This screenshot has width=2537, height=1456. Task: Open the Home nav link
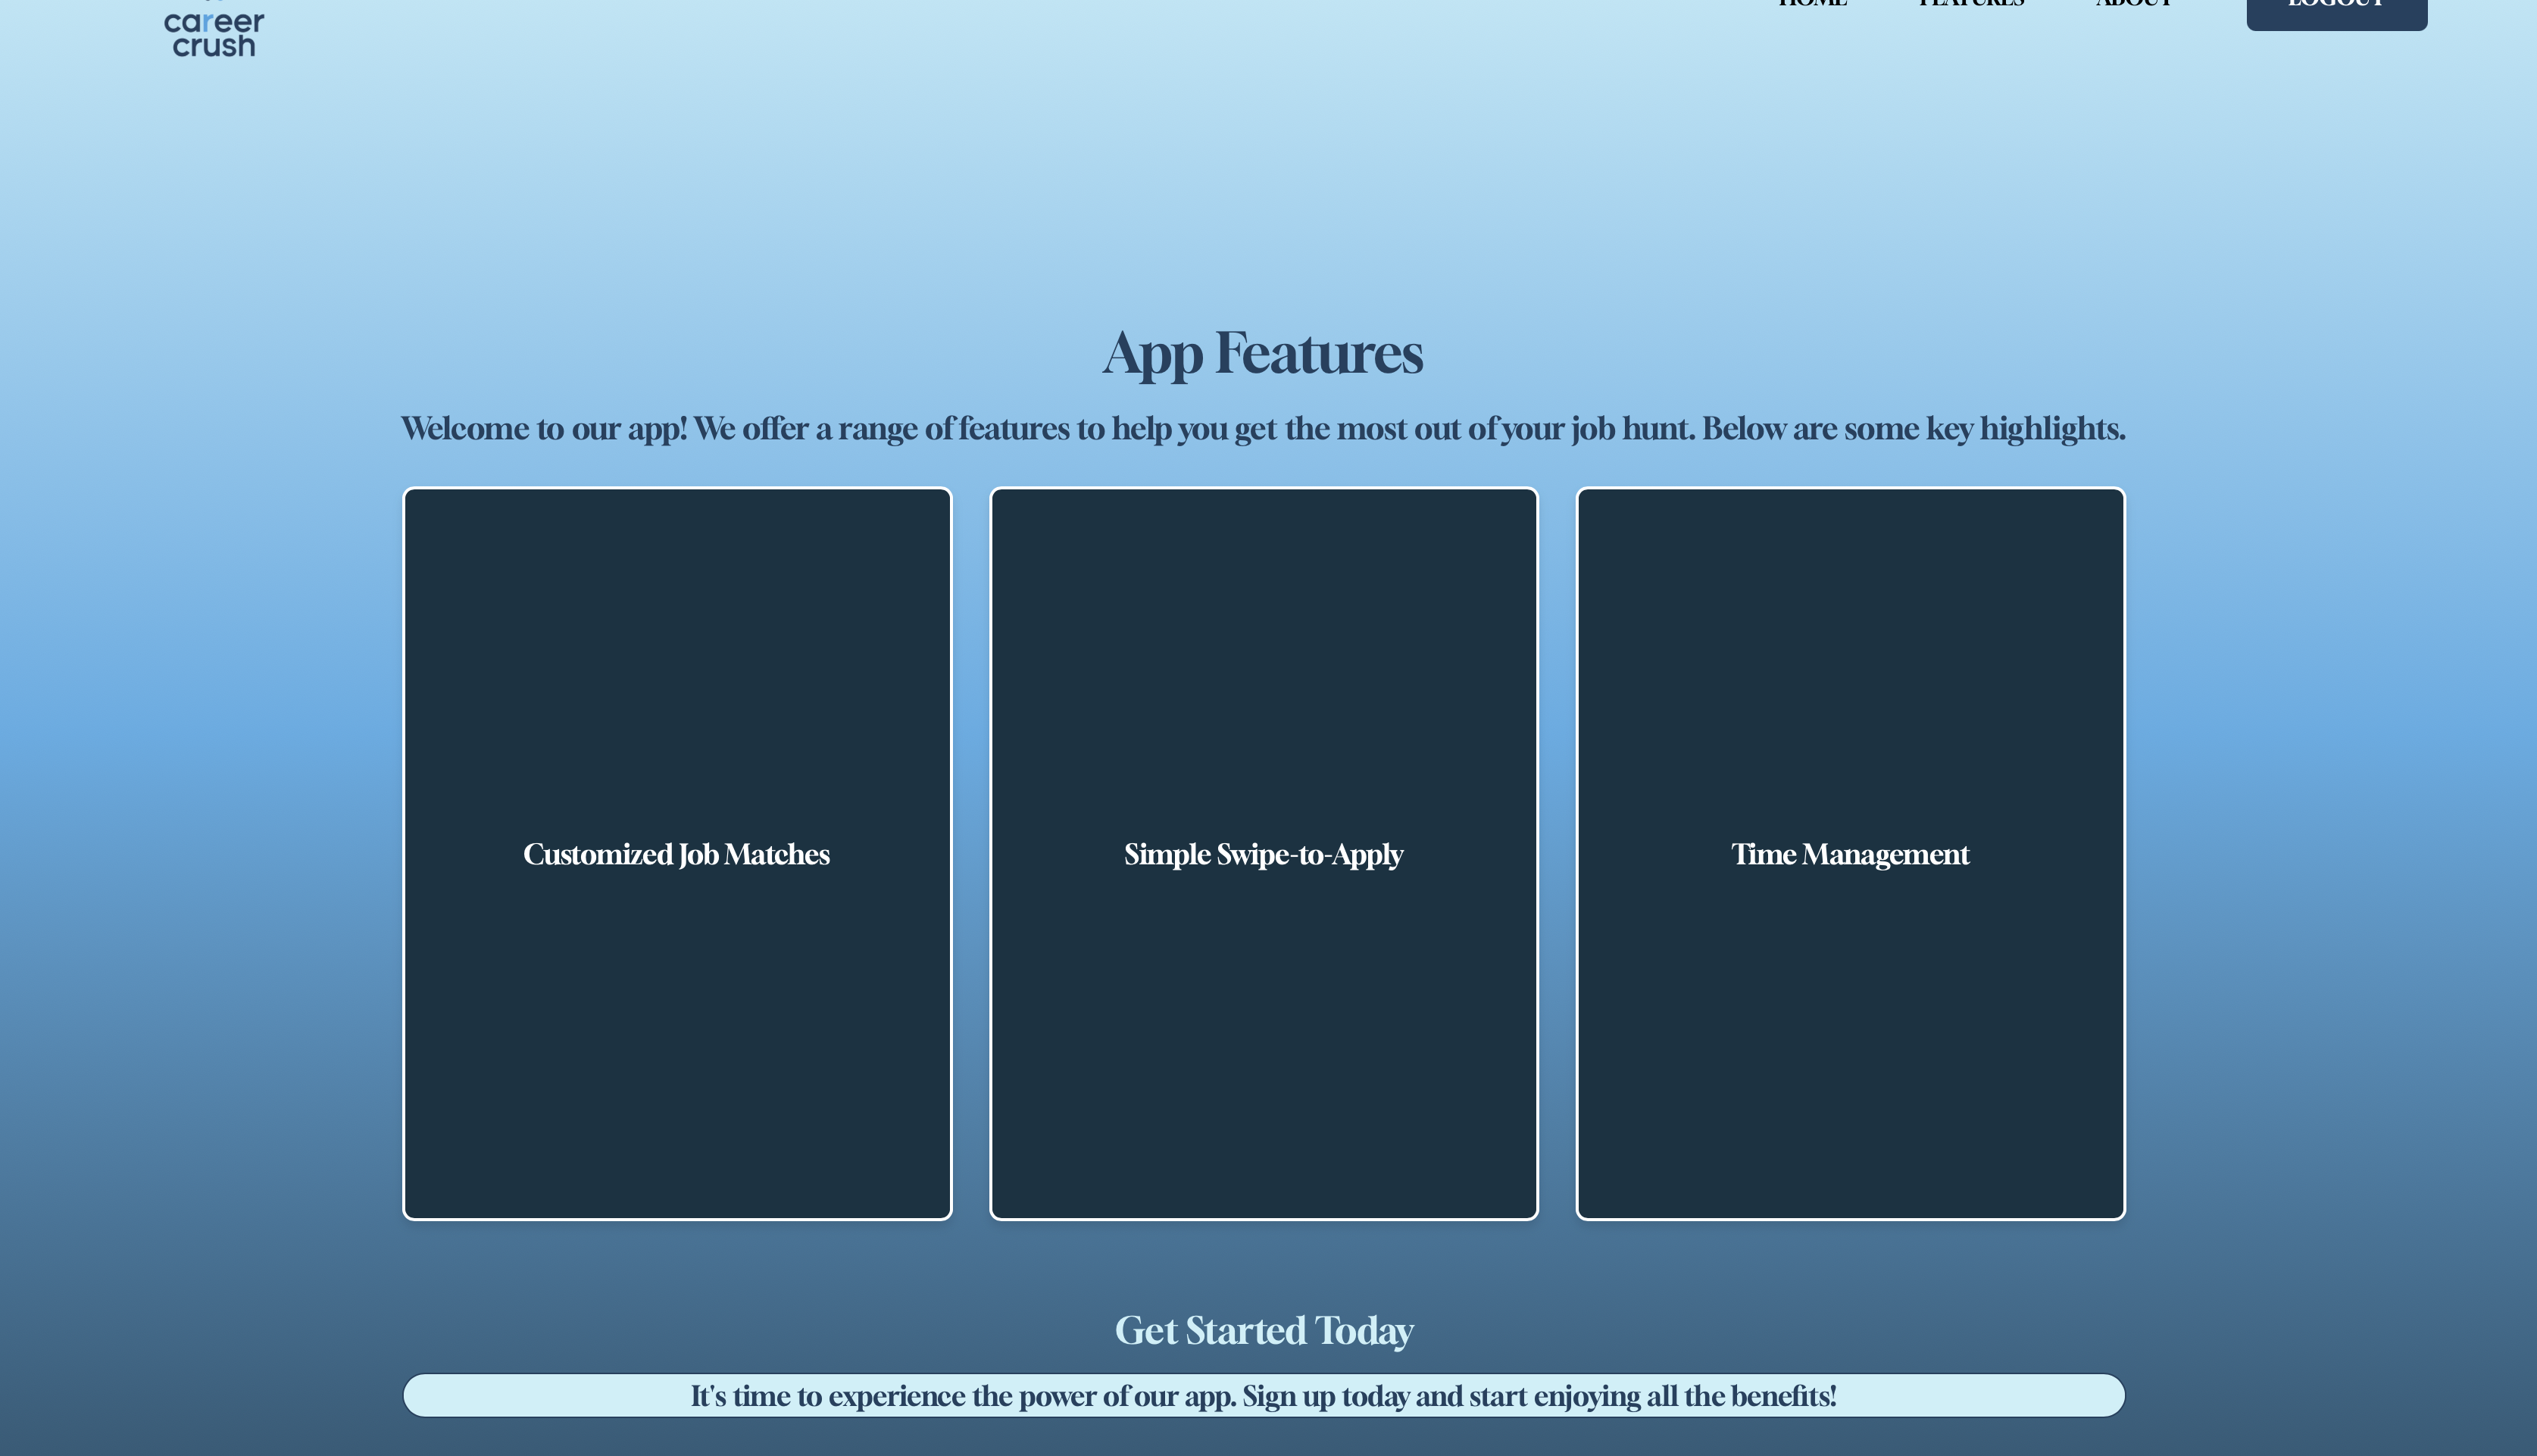pos(1812,3)
